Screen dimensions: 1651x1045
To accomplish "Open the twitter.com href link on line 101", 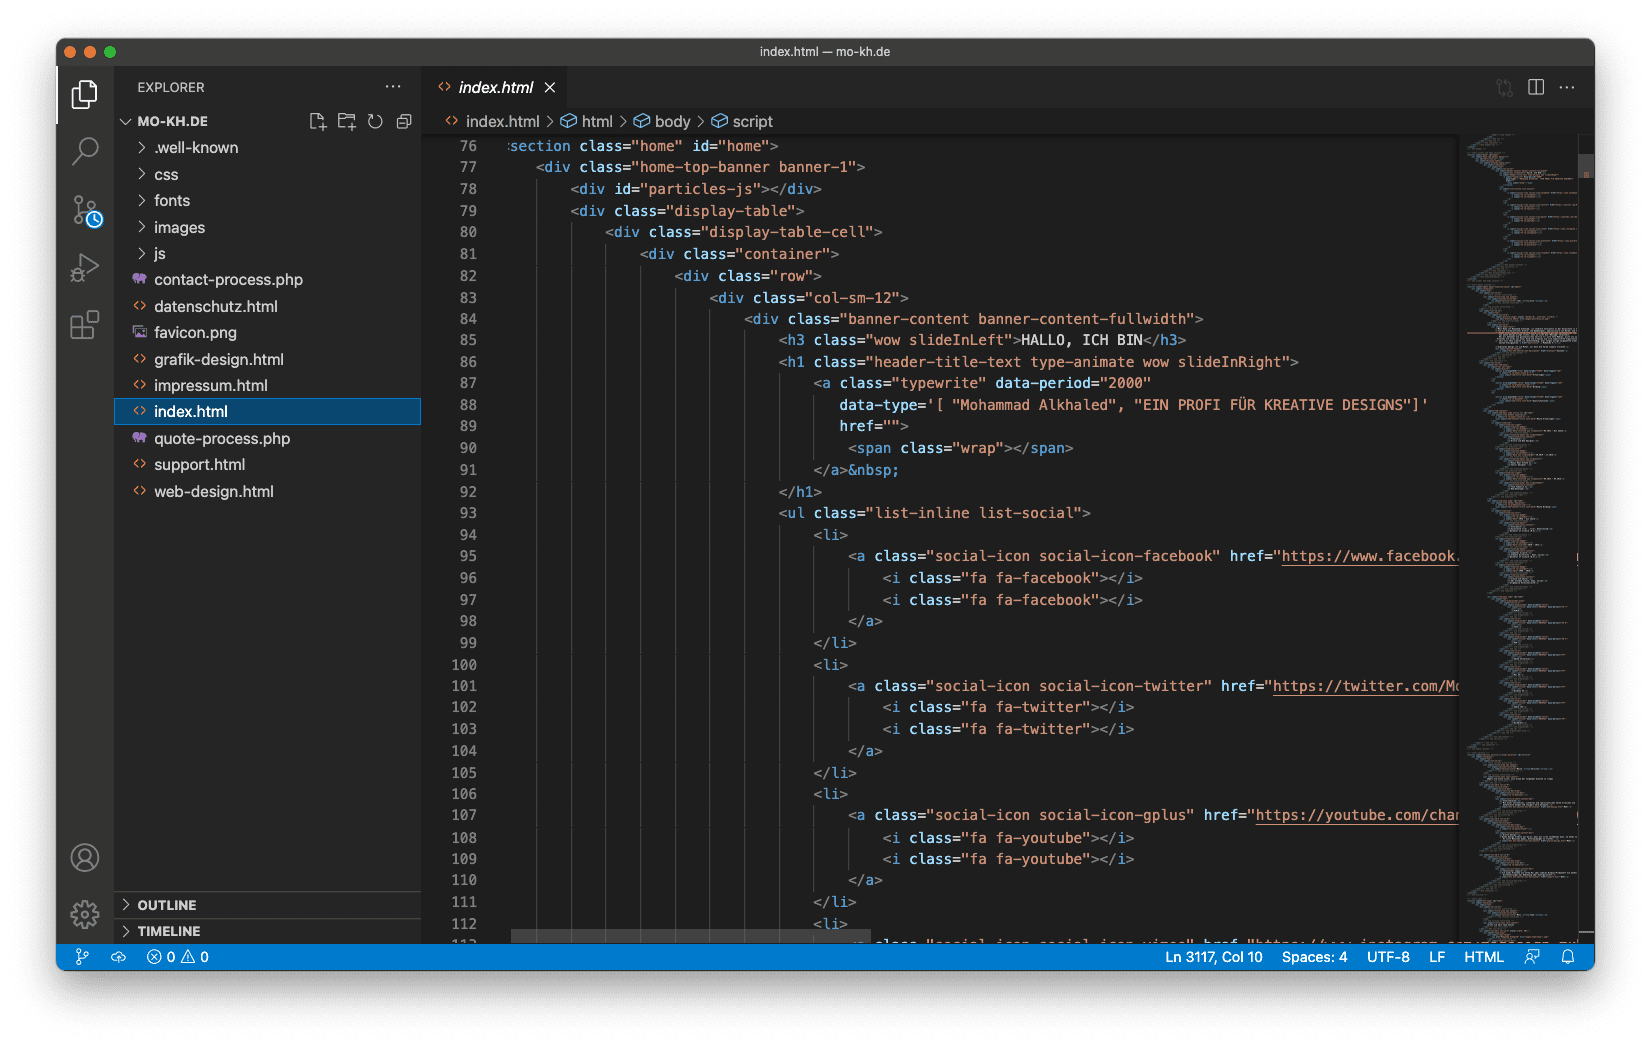I will [1366, 687].
